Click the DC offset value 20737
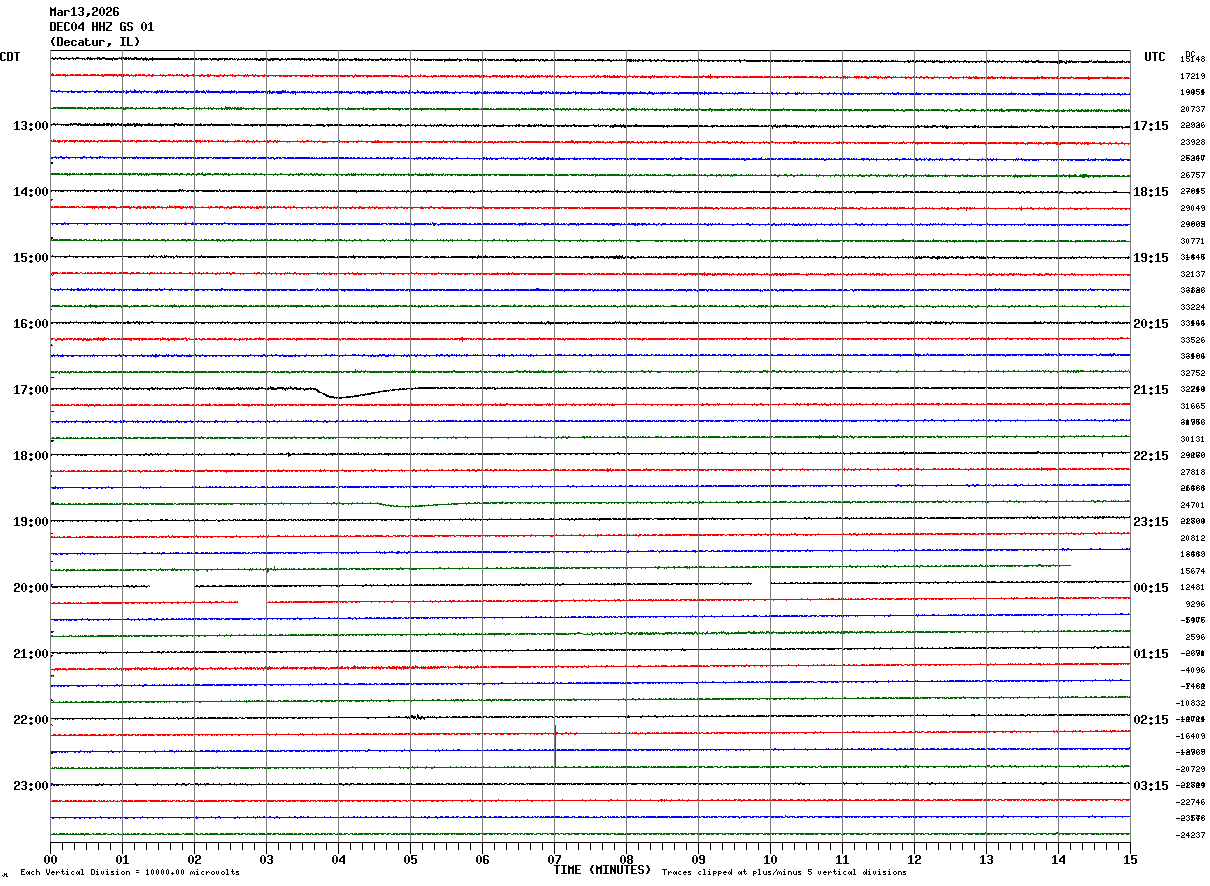Viewport: 1210px width, 886px height. click(1192, 109)
